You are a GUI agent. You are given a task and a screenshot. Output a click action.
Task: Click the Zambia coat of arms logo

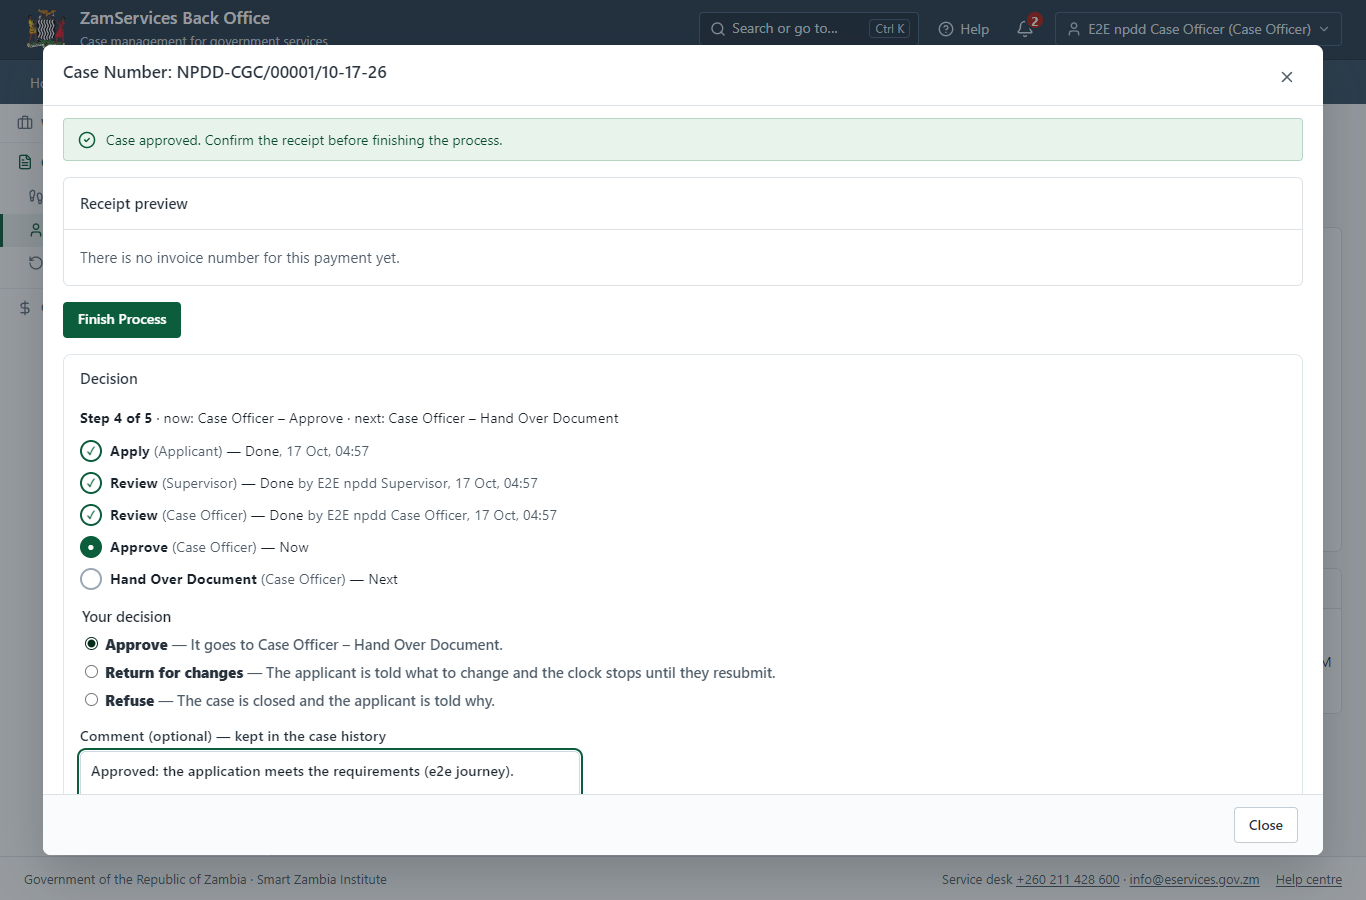click(x=46, y=28)
